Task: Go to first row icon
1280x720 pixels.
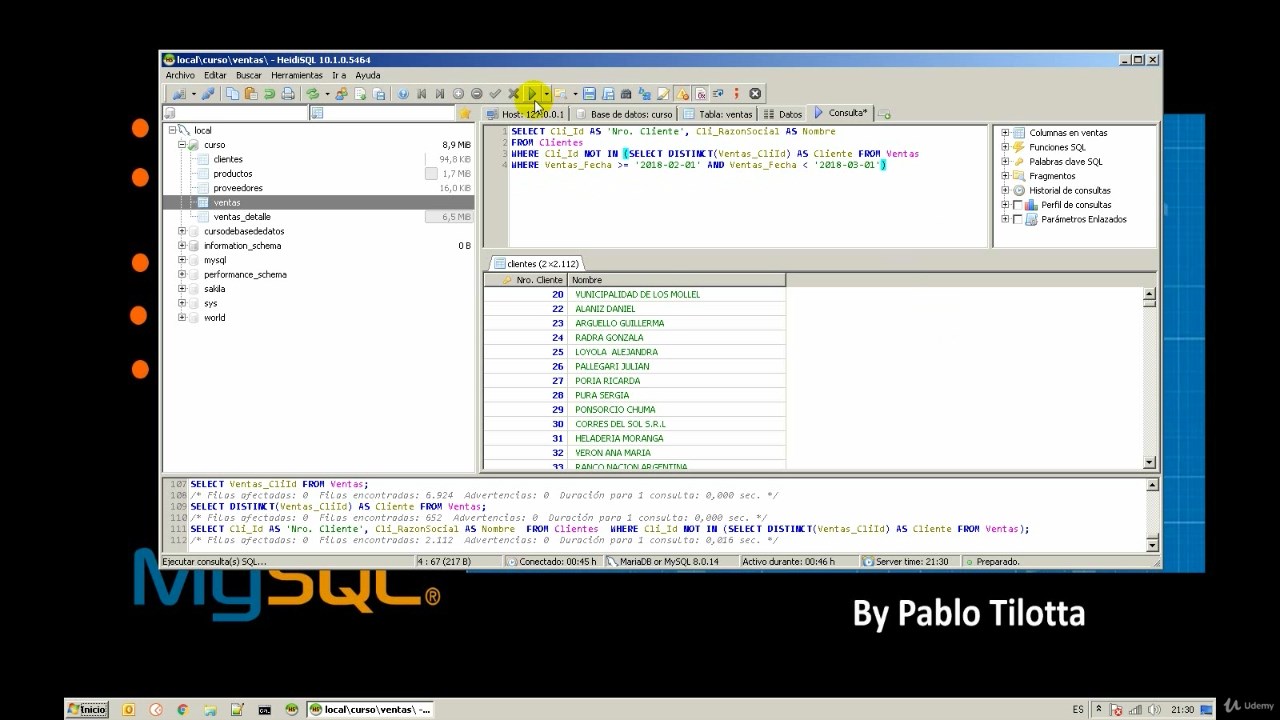Action: coord(421,94)
